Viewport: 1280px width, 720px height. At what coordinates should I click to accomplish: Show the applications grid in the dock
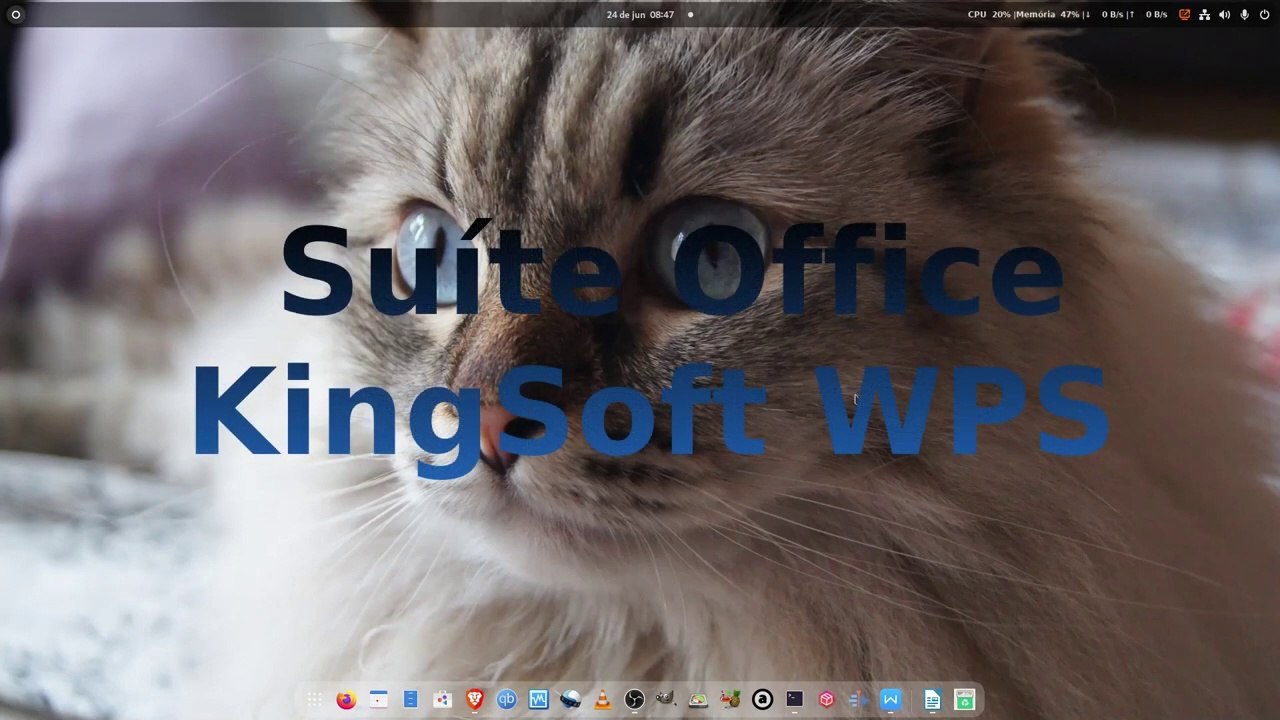(314, 700)
